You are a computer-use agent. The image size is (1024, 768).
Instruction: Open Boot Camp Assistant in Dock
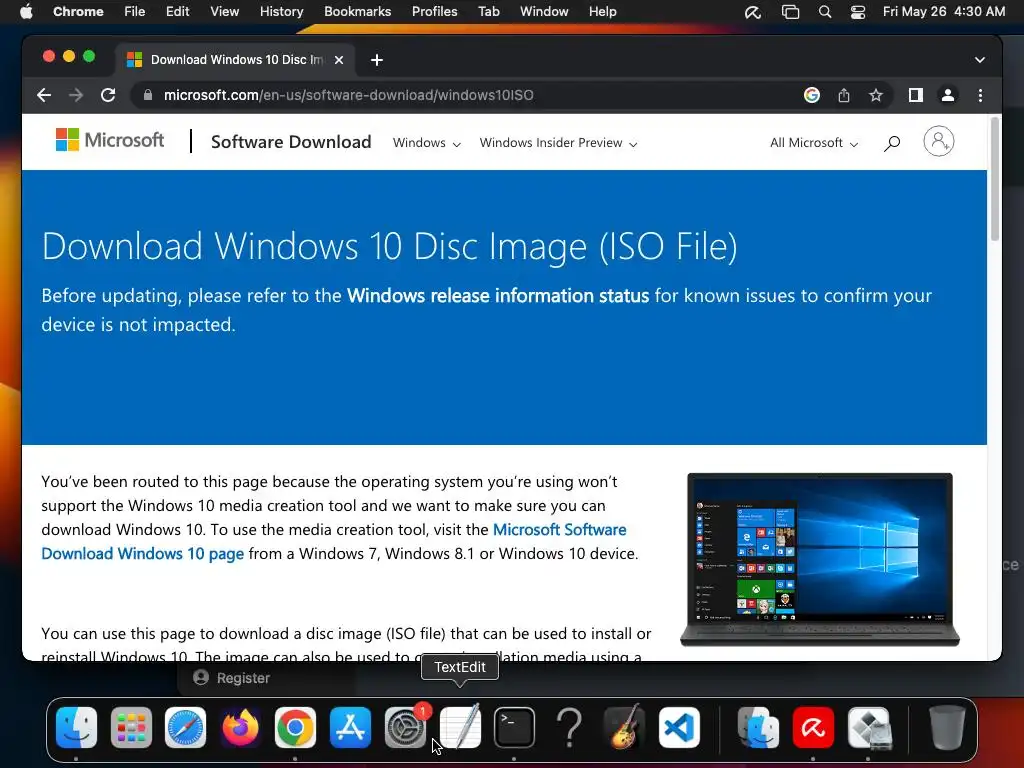click(869, 728)
